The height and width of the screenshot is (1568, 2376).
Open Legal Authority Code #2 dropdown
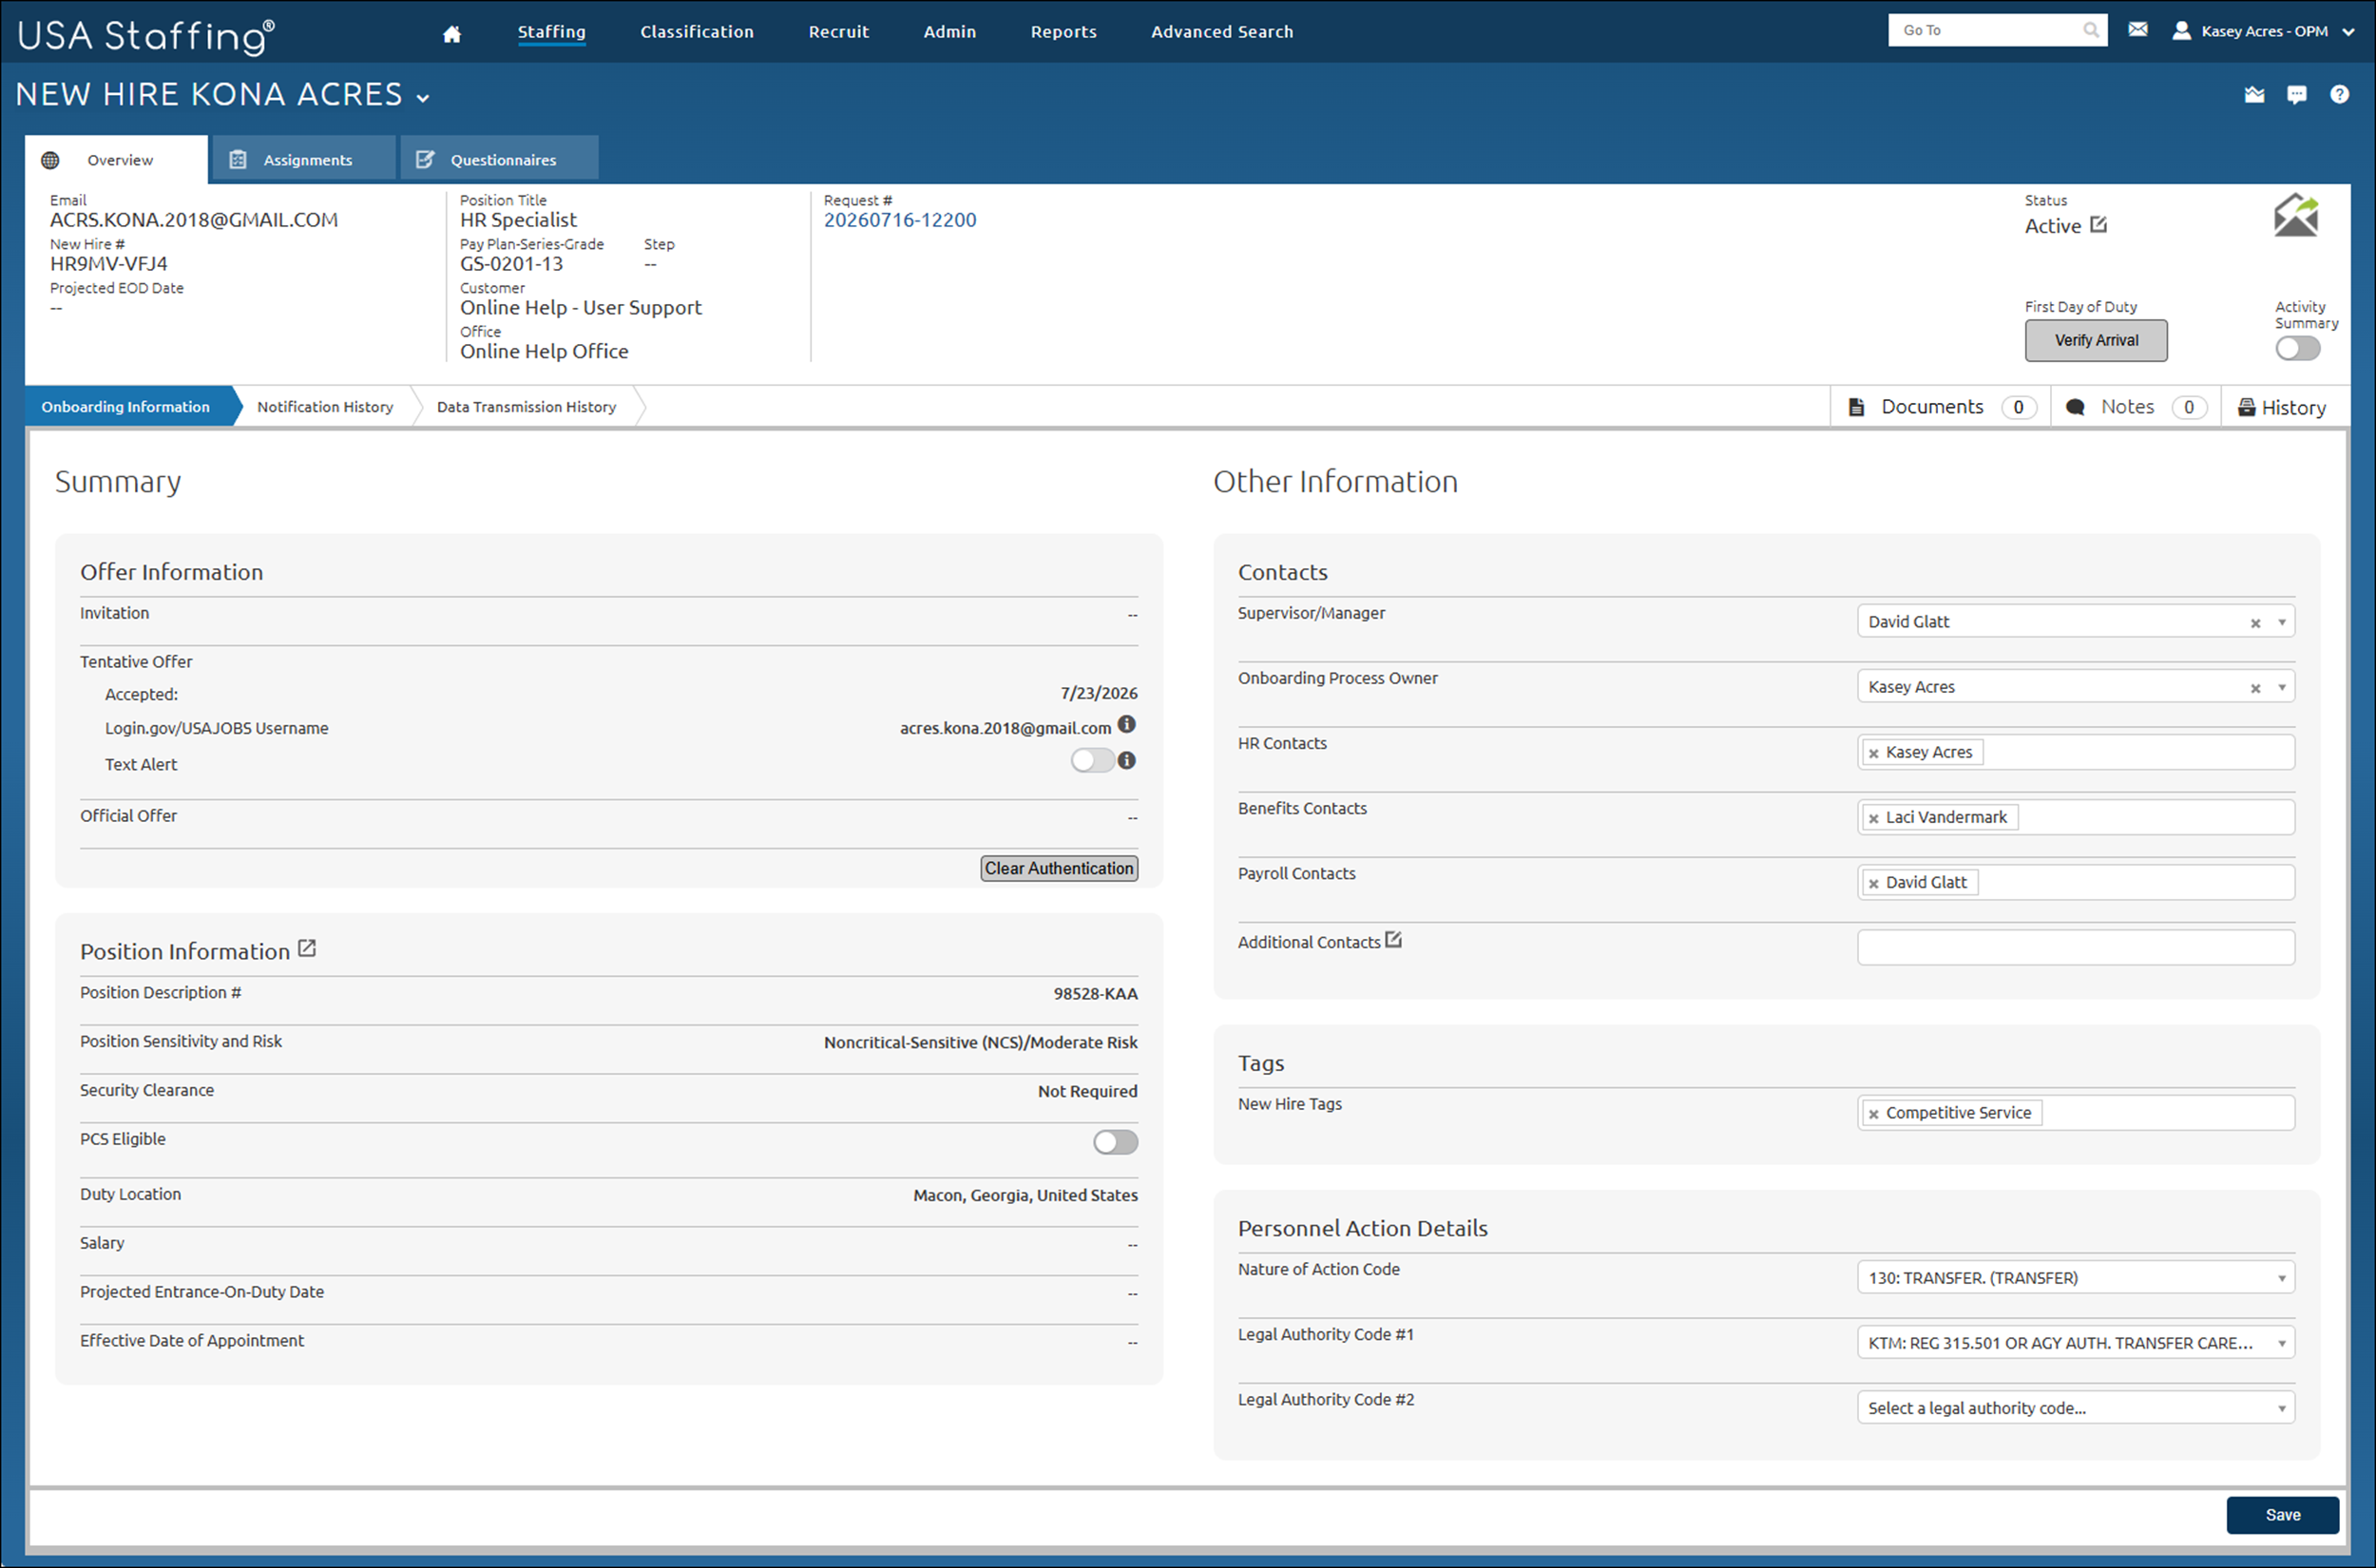(2076, 1407)
